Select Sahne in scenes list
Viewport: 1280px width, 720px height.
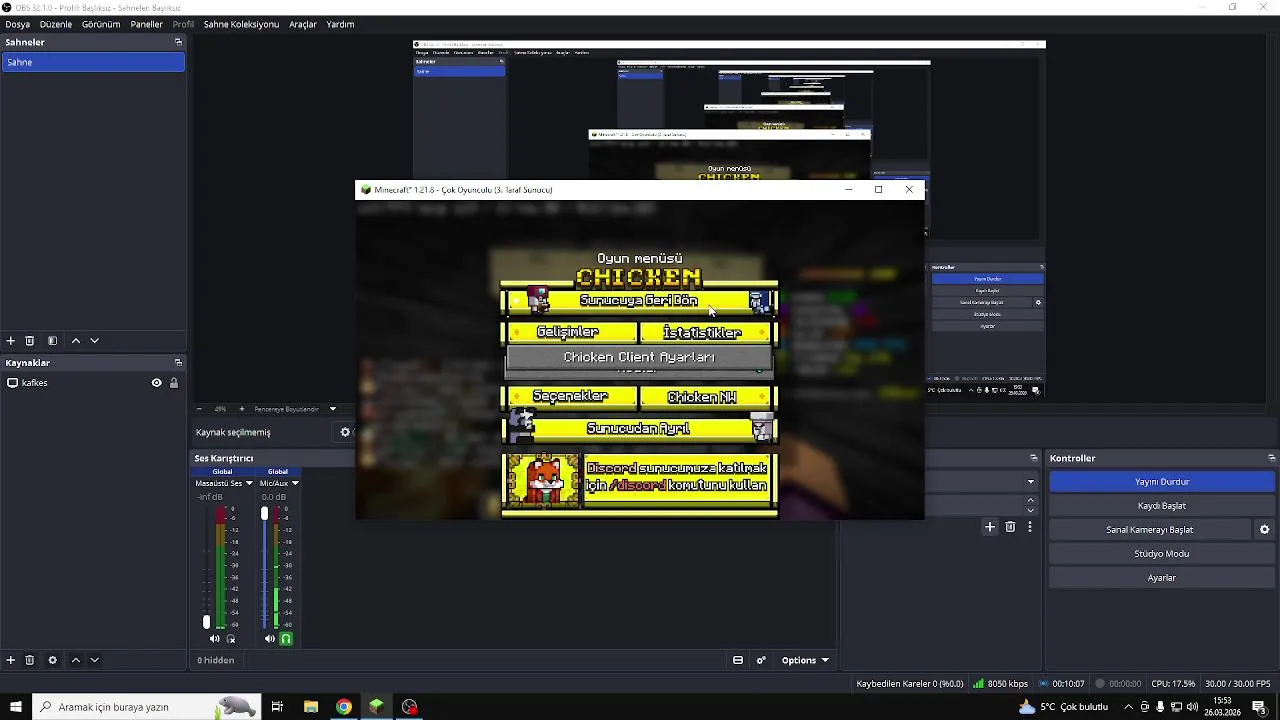click(93, 62)
